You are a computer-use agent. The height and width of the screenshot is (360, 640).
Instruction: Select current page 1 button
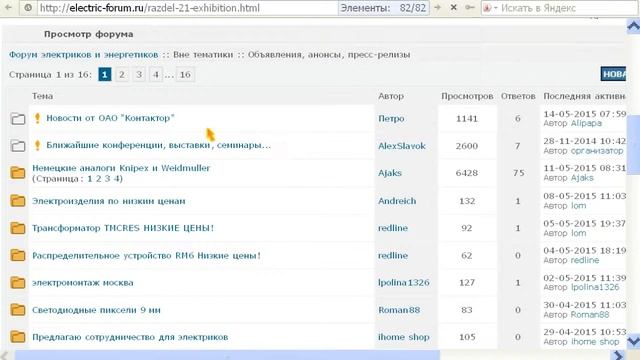pos(104,75)
